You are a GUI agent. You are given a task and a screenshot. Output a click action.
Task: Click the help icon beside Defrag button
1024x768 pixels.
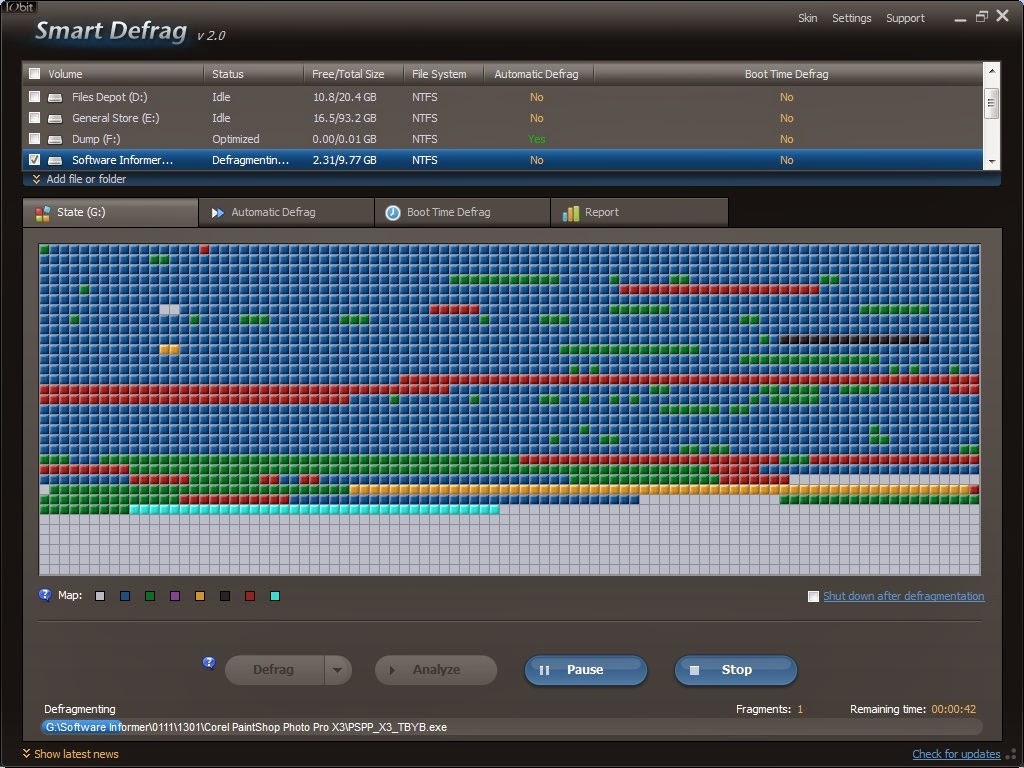(209, 663)
